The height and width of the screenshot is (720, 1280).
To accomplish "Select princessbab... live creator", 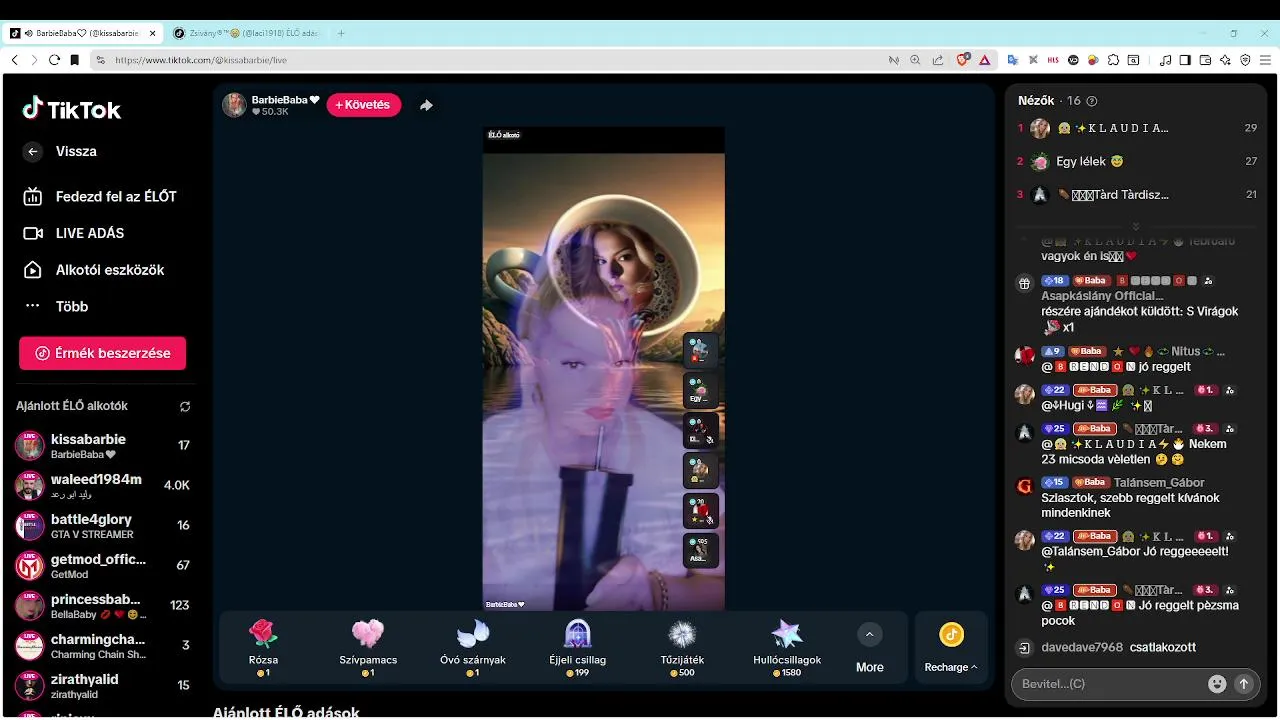I will (102, 606).
